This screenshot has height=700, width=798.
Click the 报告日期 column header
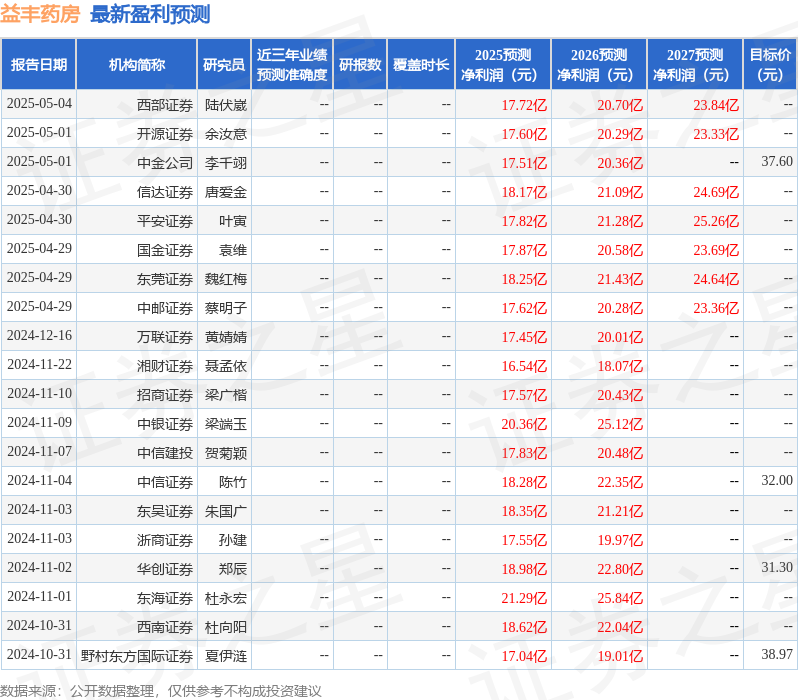tap(39, 65)
